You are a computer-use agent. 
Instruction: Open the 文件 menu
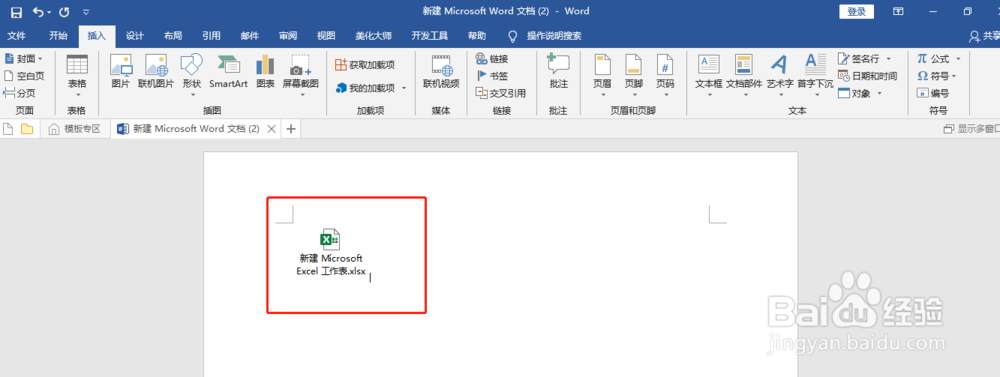[x=16, y=36]
